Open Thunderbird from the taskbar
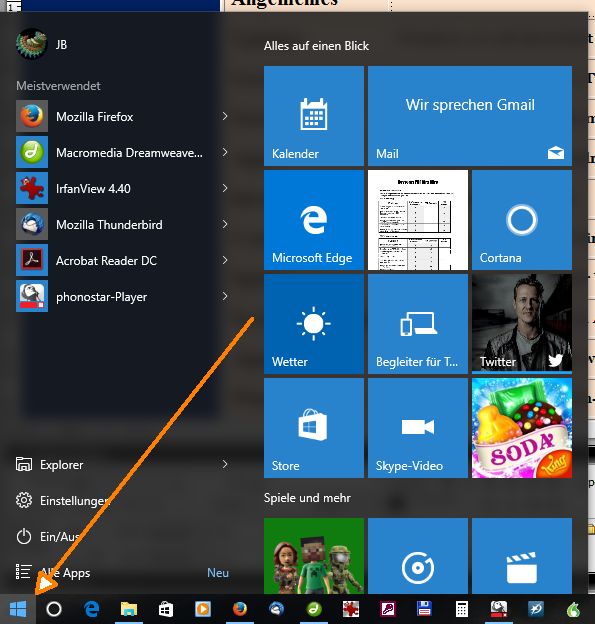 pos(277,609)
